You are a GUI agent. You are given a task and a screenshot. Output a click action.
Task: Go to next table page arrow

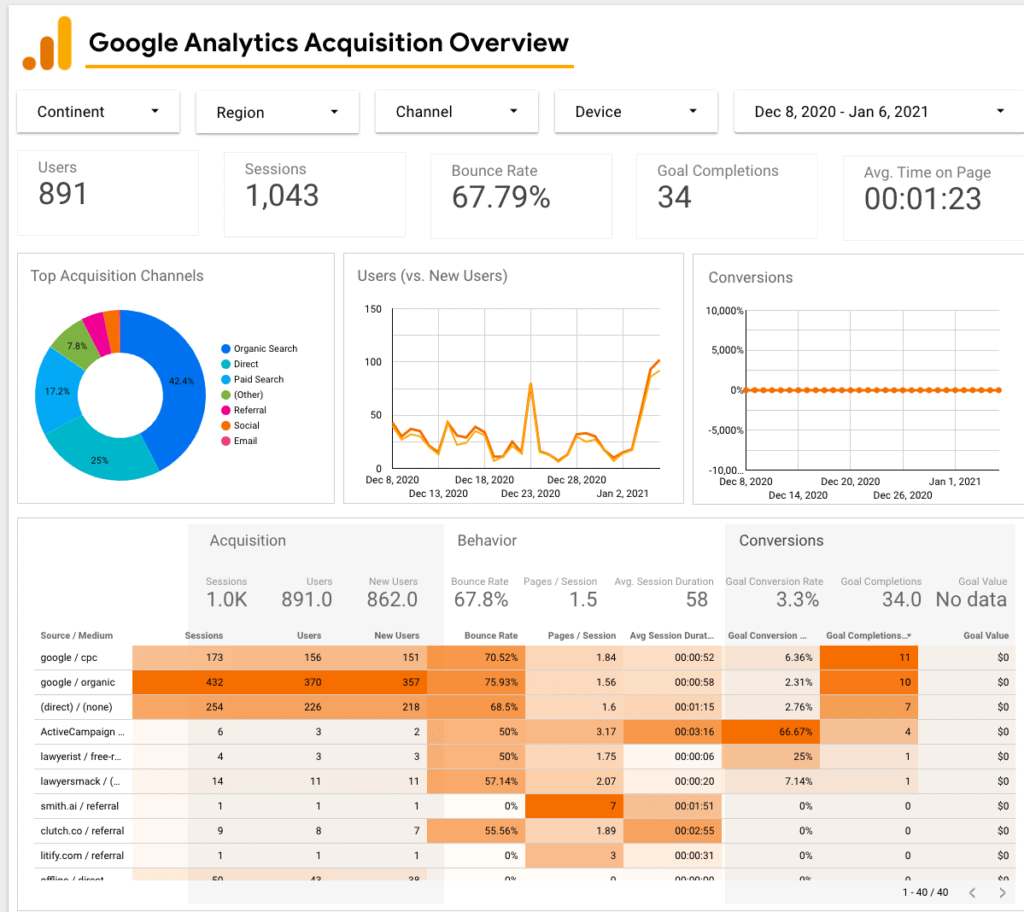1002,891
